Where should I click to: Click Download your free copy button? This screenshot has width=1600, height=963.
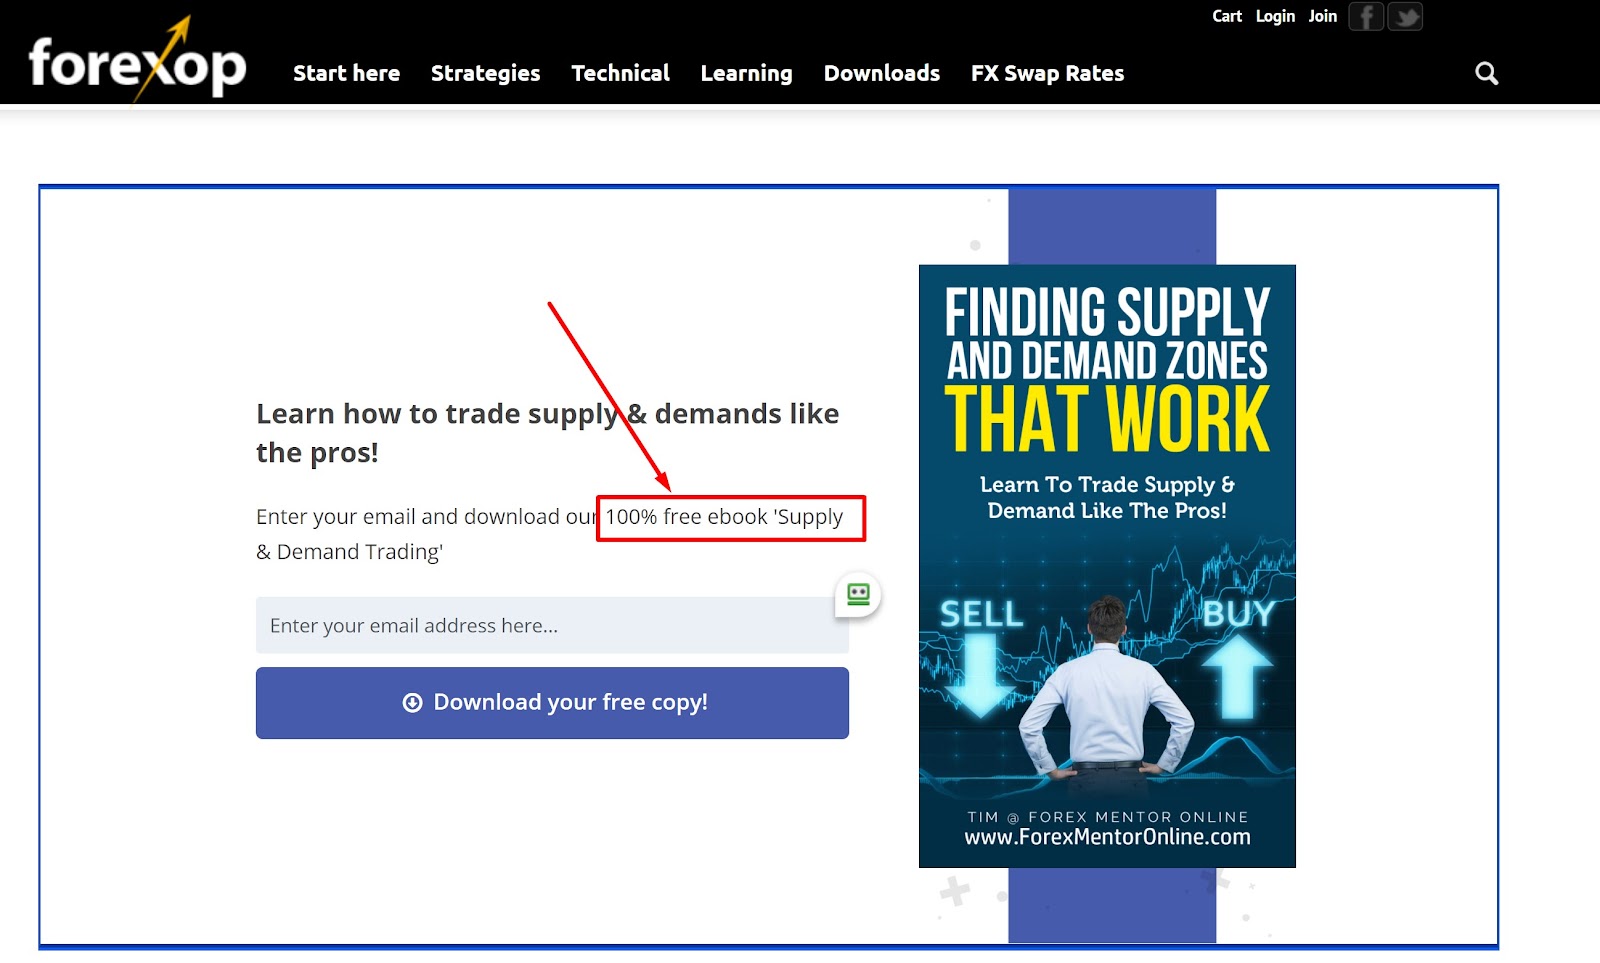point(552,703)
